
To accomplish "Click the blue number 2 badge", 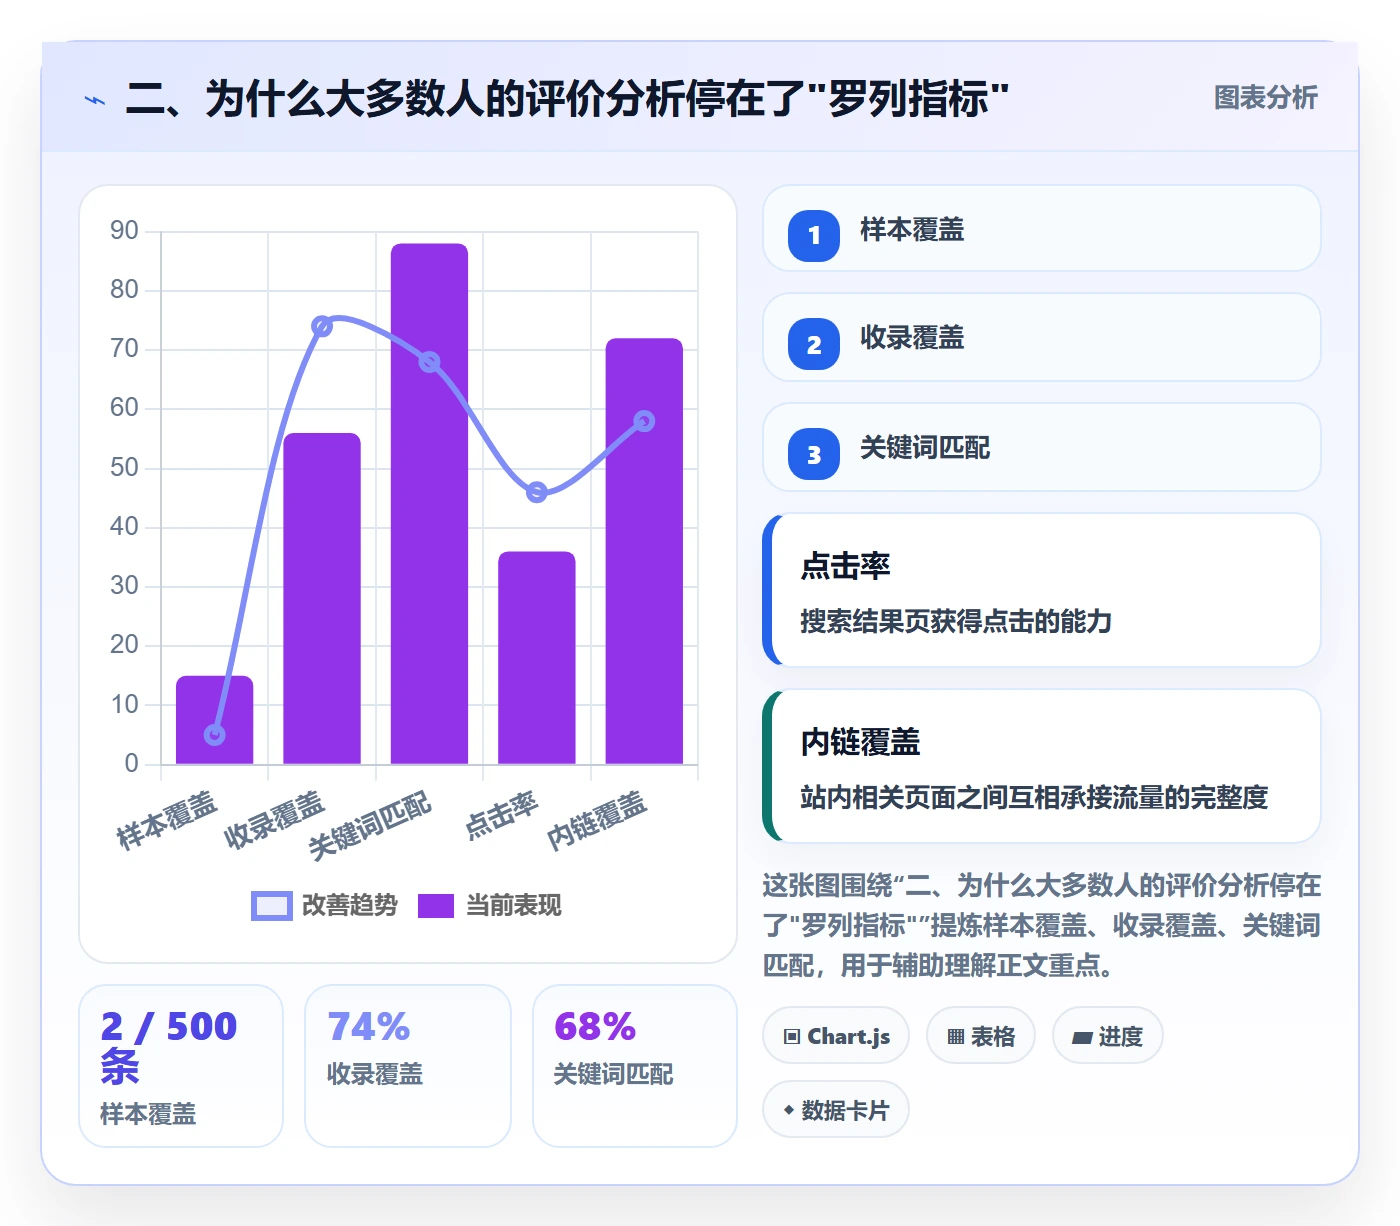I will pyautogui.click(x=814, y=344).
